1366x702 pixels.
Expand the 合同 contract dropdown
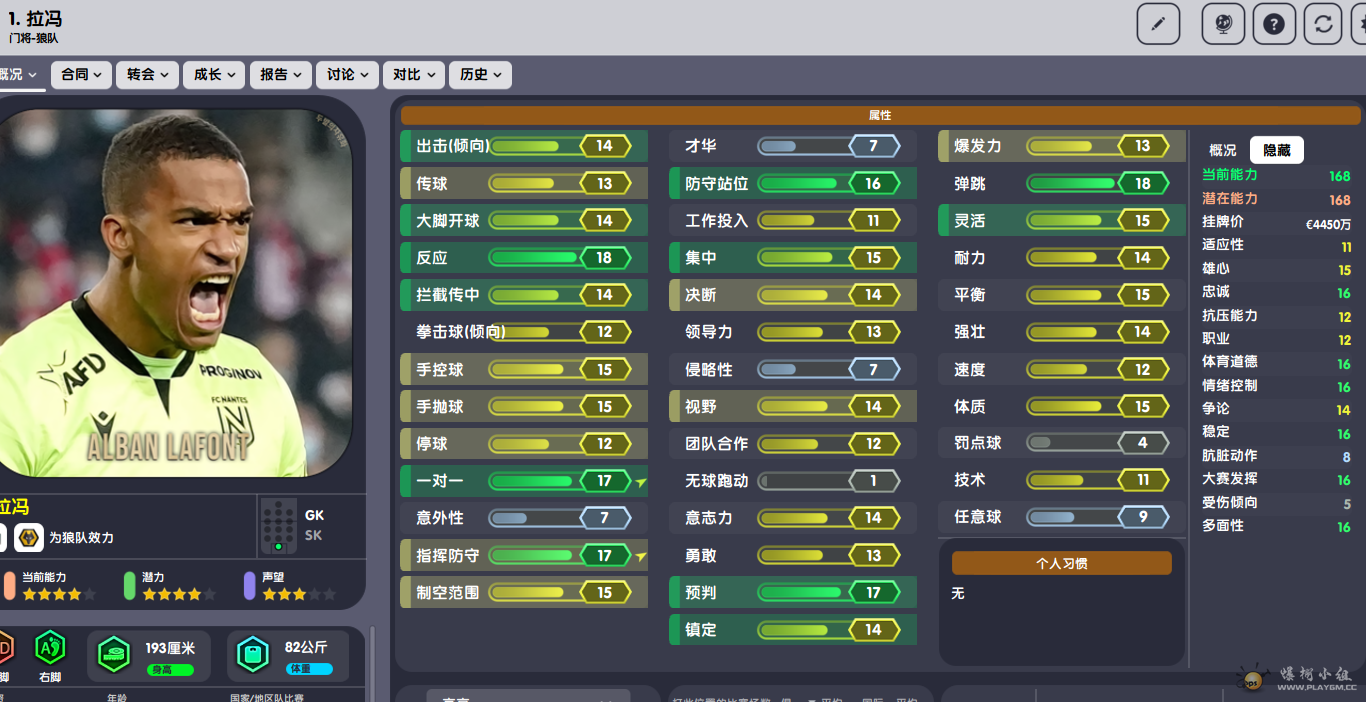[x=81, y=75]
